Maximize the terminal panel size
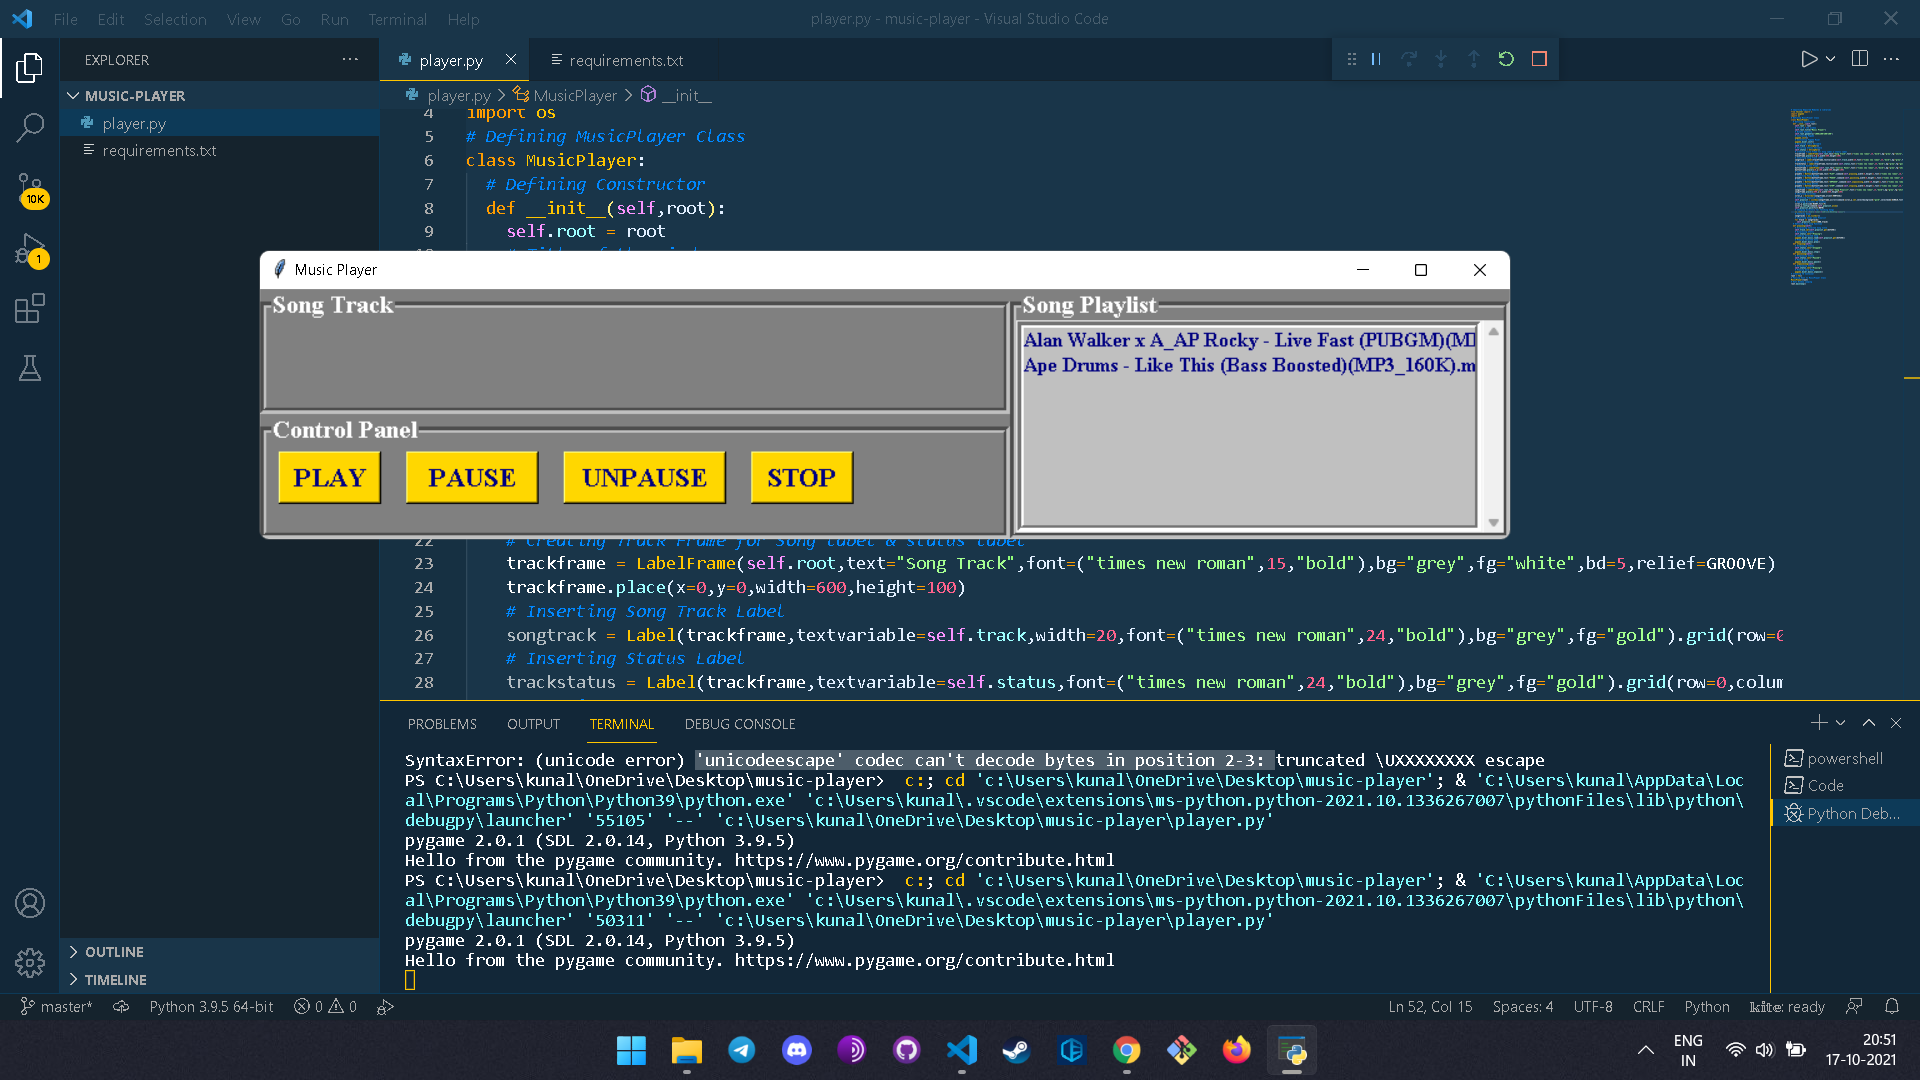 click(1868, 722)
